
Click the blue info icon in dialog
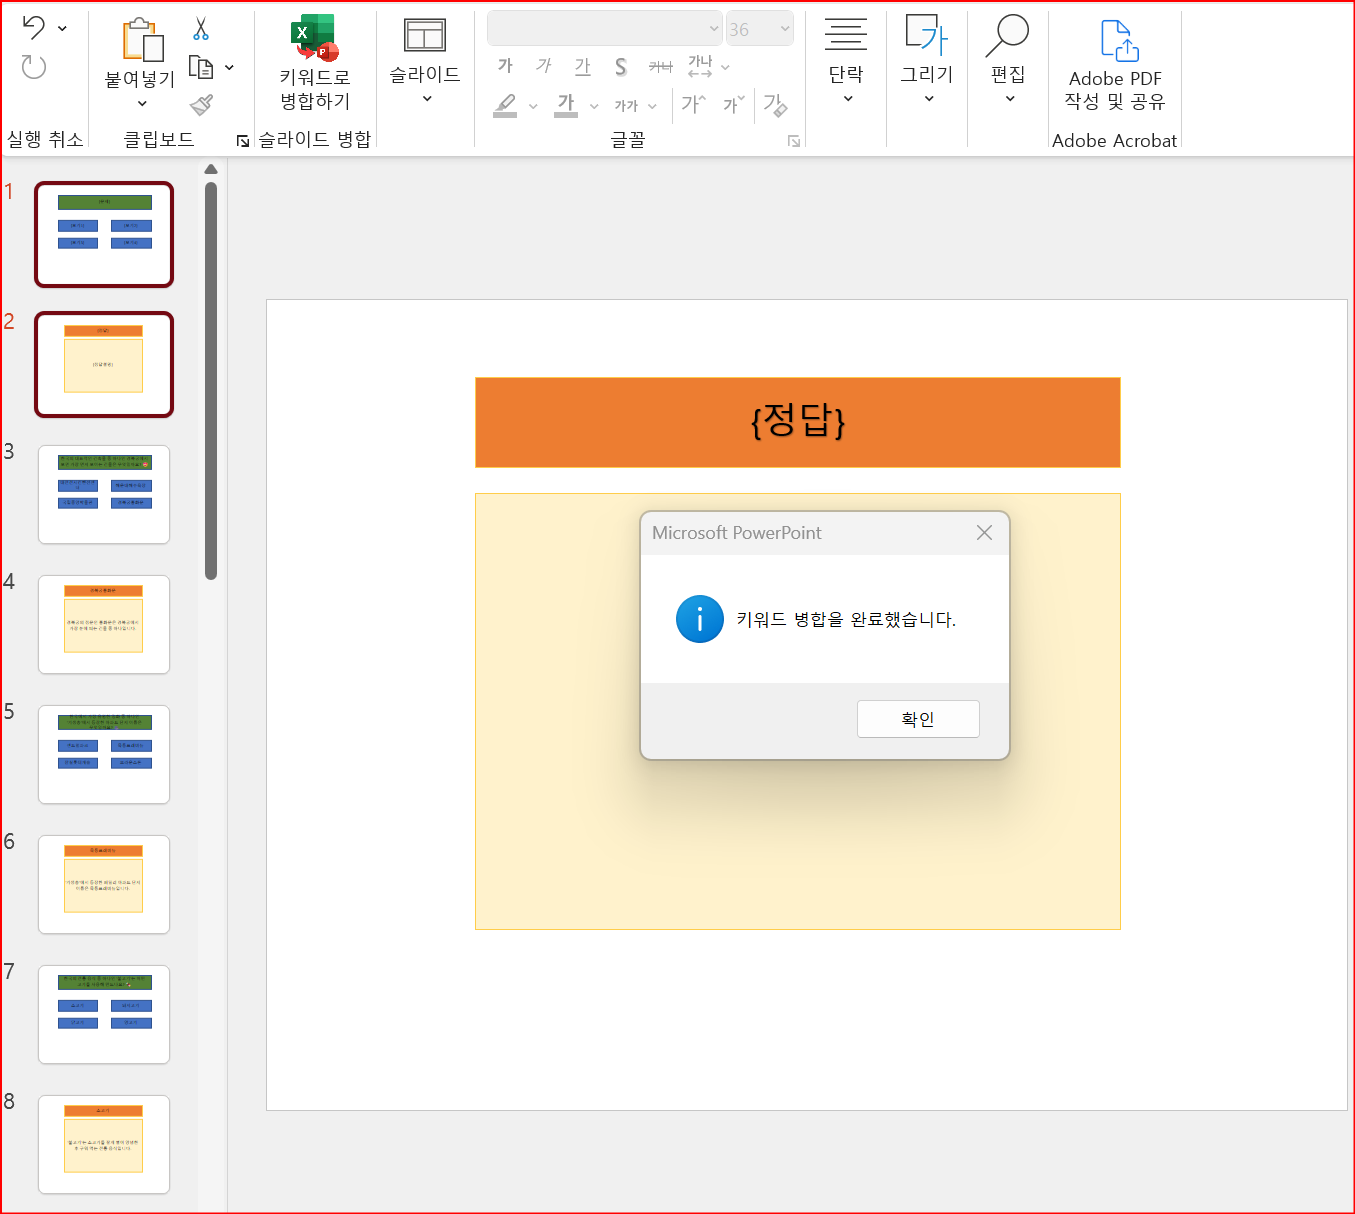[700, 619]
